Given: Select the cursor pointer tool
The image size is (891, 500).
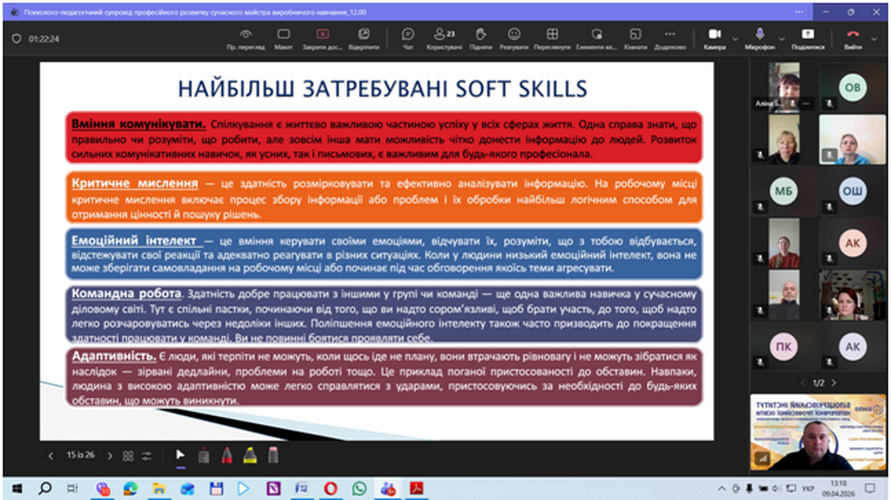Looking at the screenshot, I should point(180,455).
